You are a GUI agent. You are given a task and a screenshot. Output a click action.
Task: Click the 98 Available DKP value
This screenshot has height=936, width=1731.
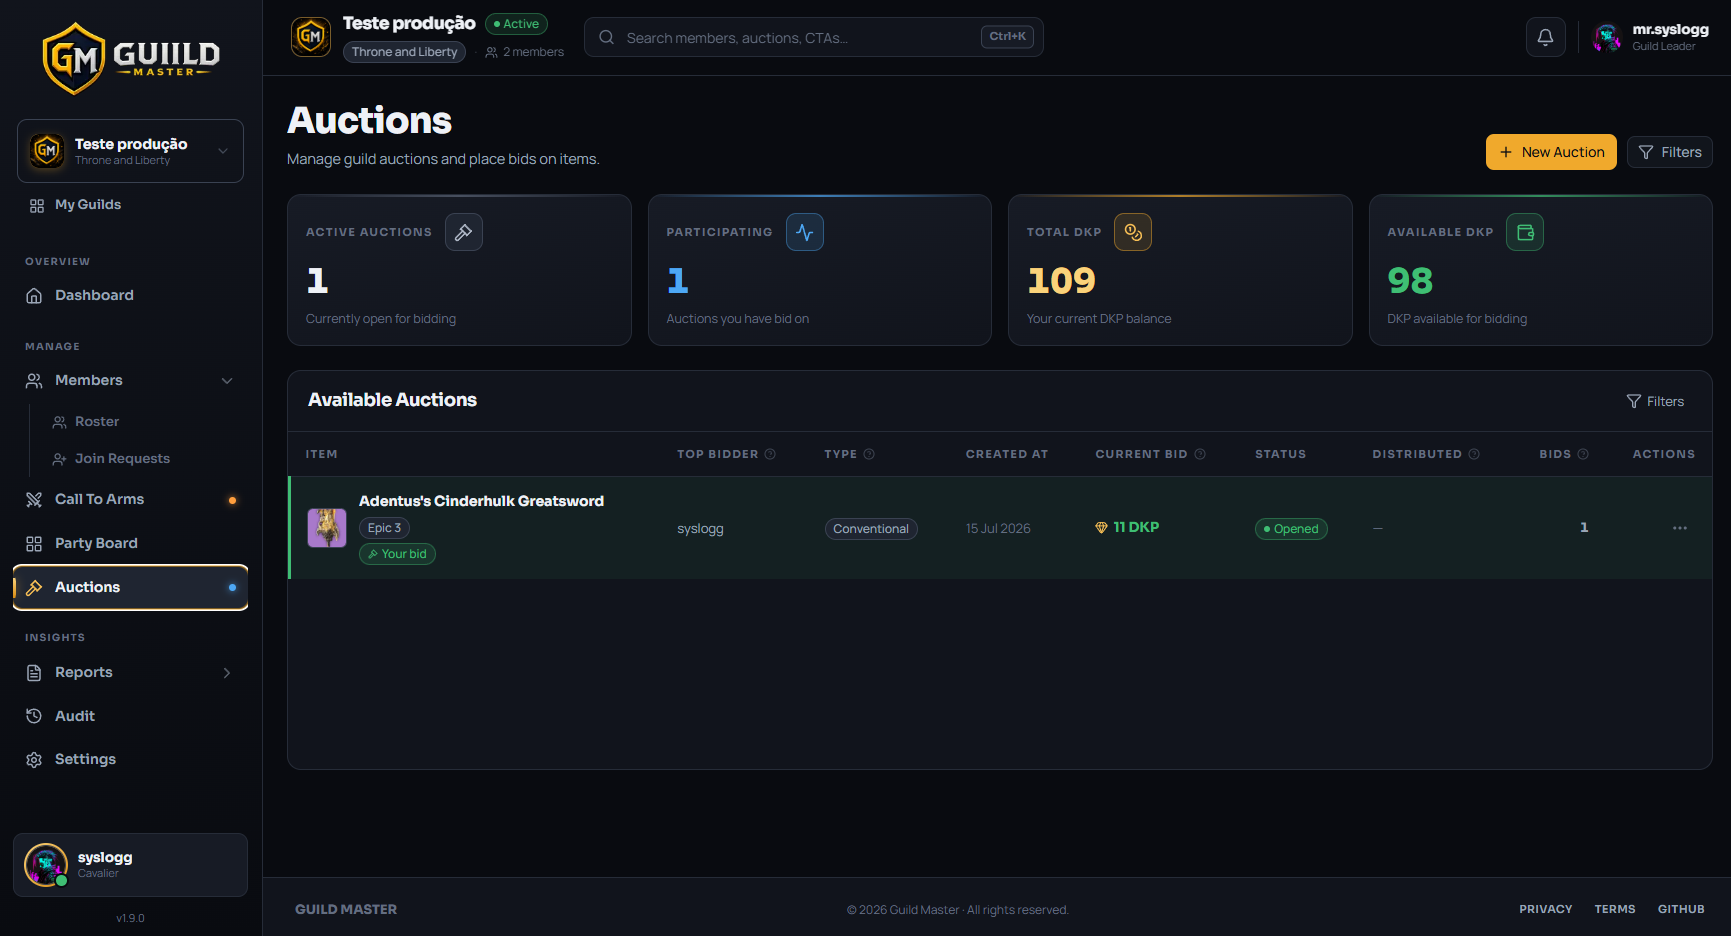click(x=1410, y=281)
